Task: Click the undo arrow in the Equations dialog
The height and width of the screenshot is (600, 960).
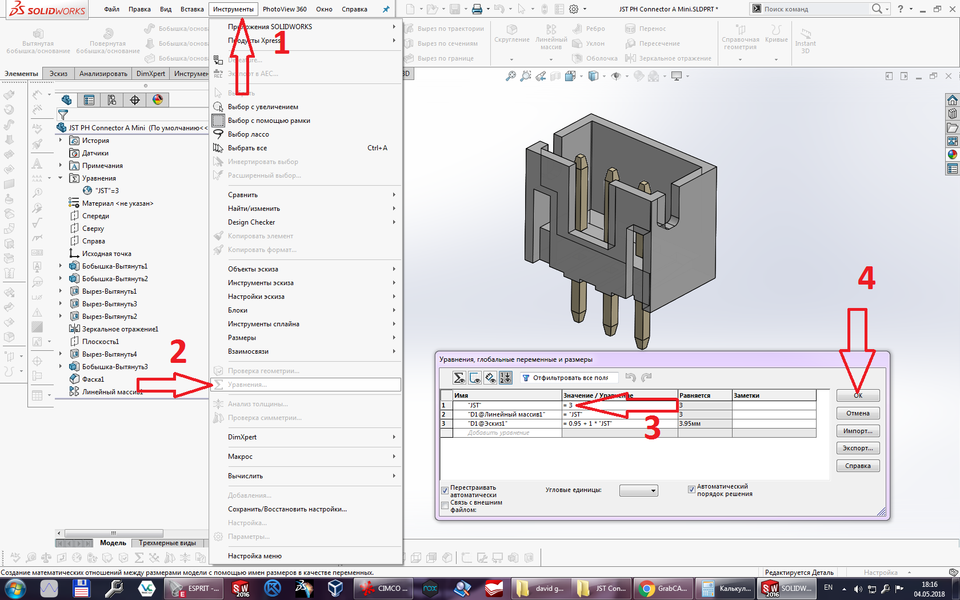Action: pyautogui.click(x=630, y=376)
